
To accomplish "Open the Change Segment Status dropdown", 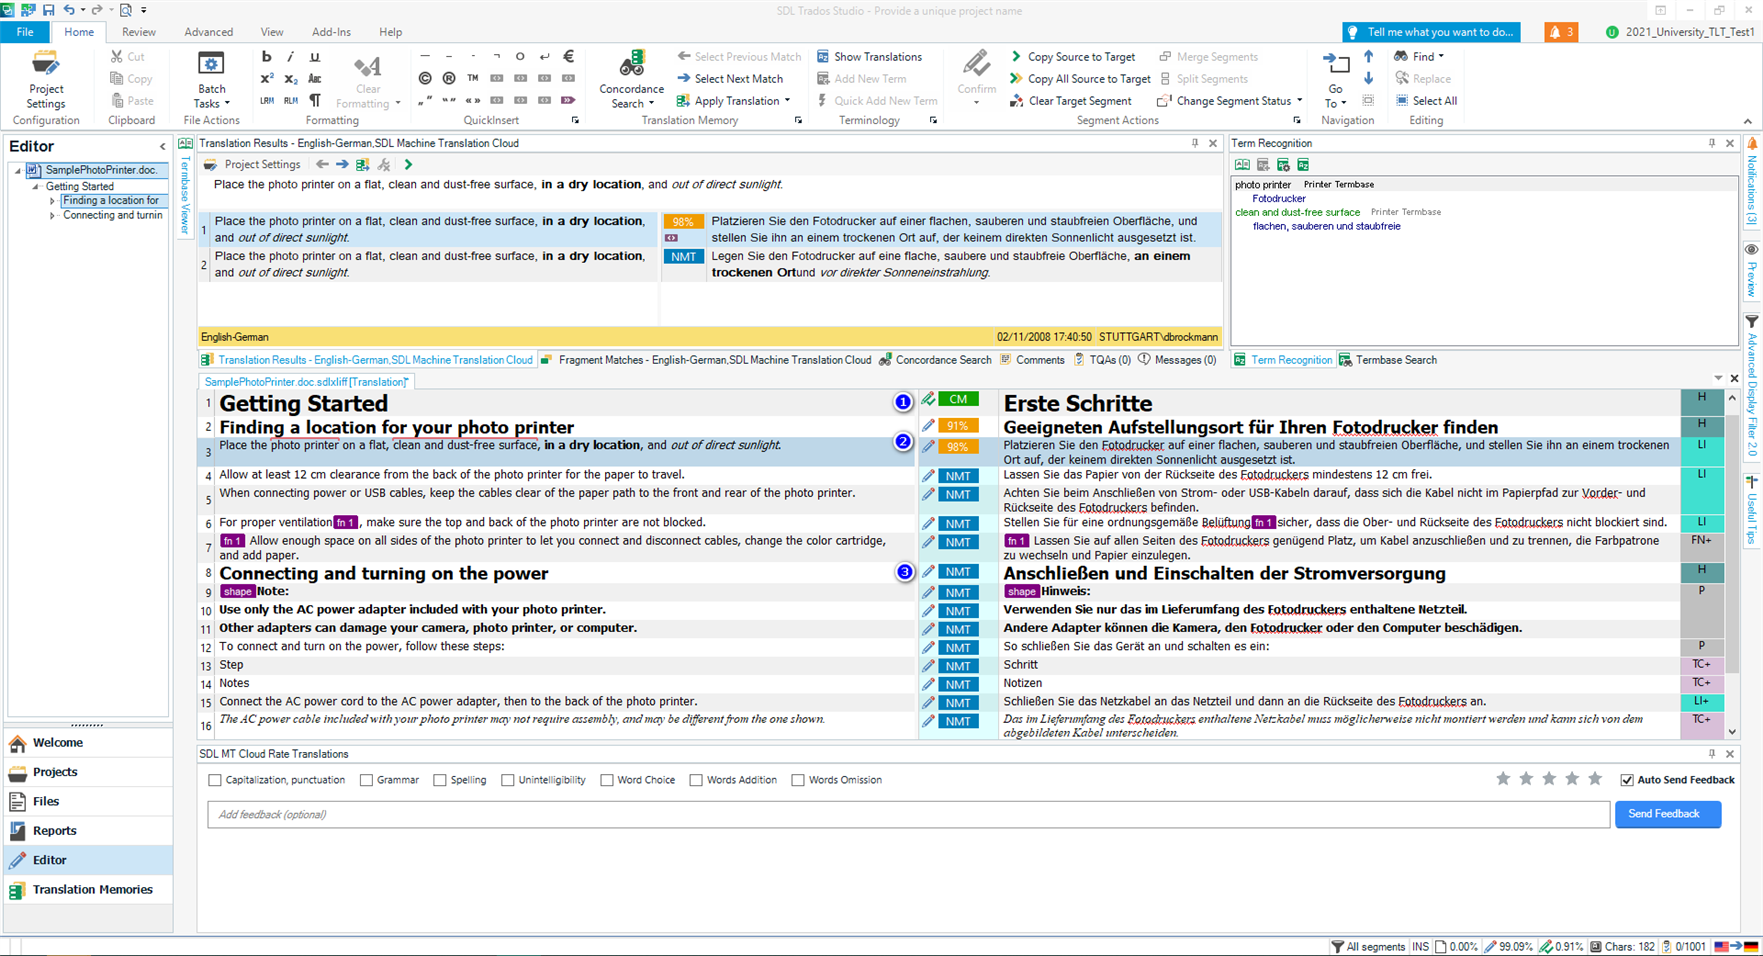I will [1299, 101].
